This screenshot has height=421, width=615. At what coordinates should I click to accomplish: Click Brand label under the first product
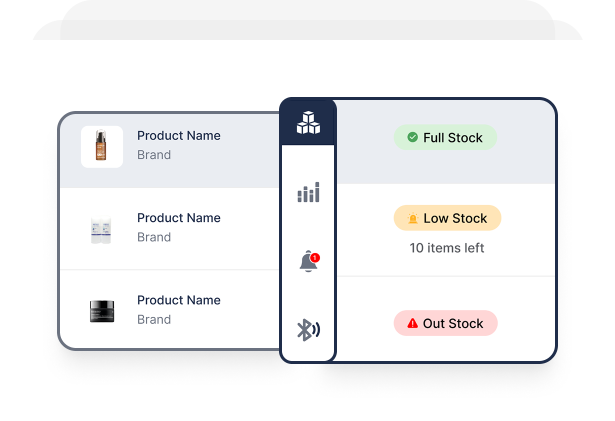[154, 156]
